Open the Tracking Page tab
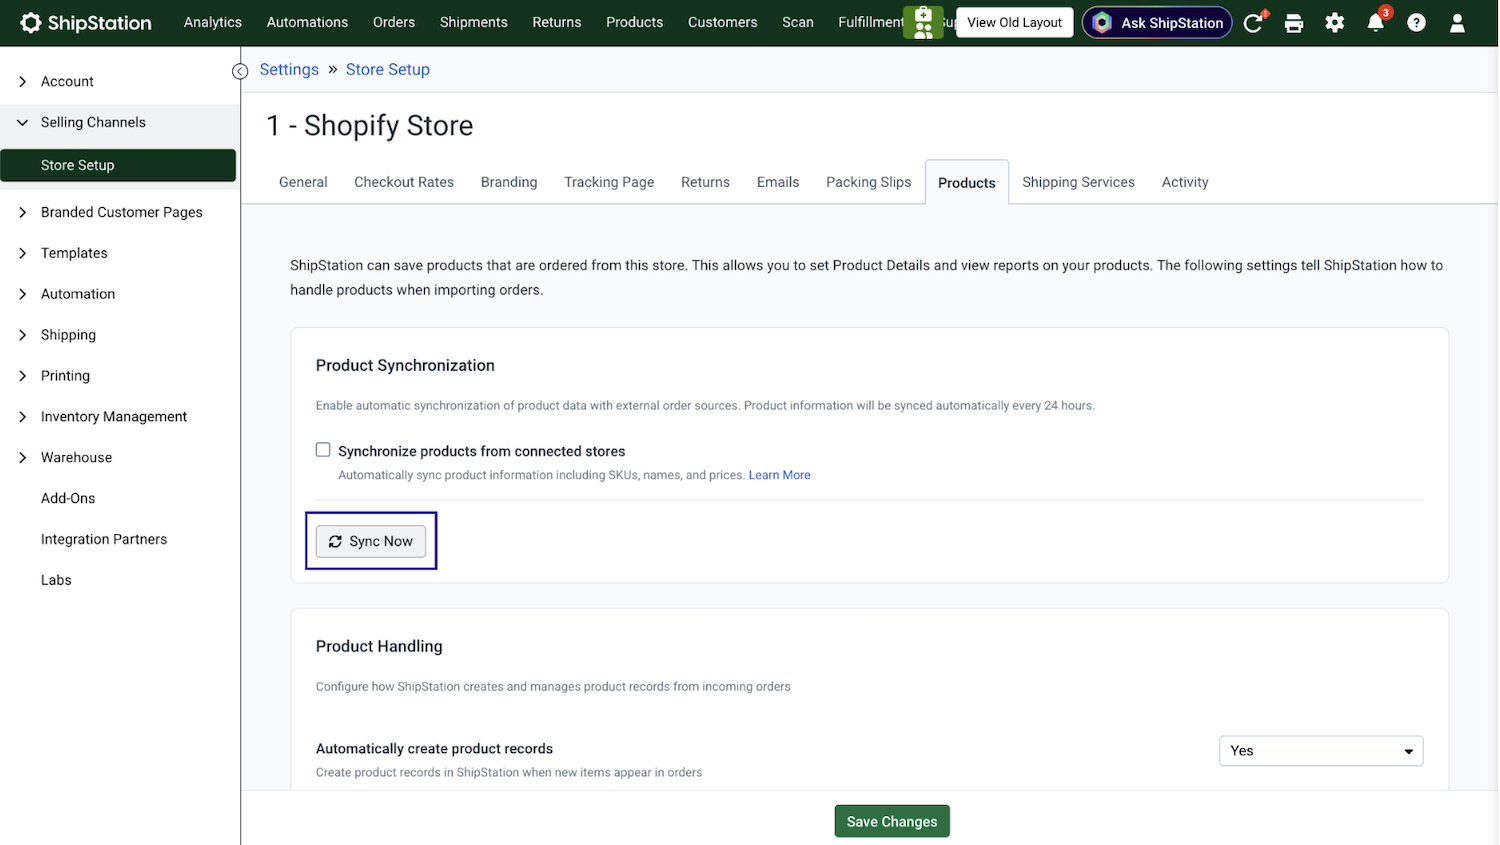This screenshot has width=1500, height=845. 609,182
